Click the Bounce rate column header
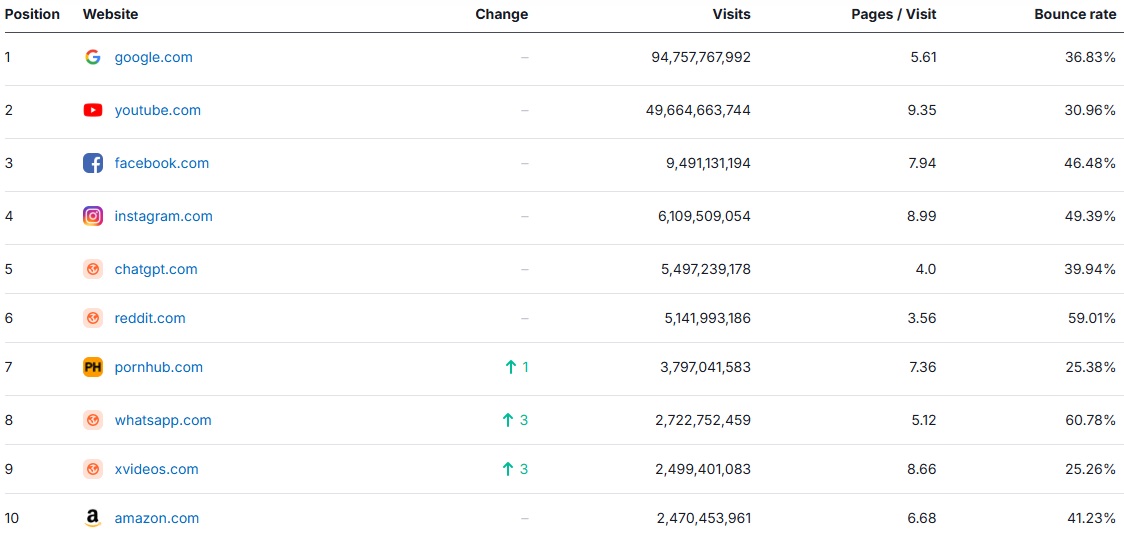This screenshot has height=537, width=1124. click(x=1075, y=14)
